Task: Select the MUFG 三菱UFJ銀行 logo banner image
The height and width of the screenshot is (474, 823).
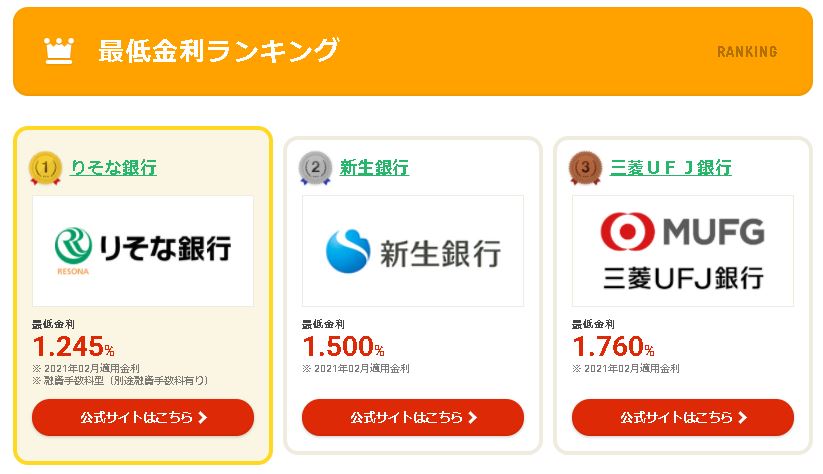Action: click(x=683, y=251)
